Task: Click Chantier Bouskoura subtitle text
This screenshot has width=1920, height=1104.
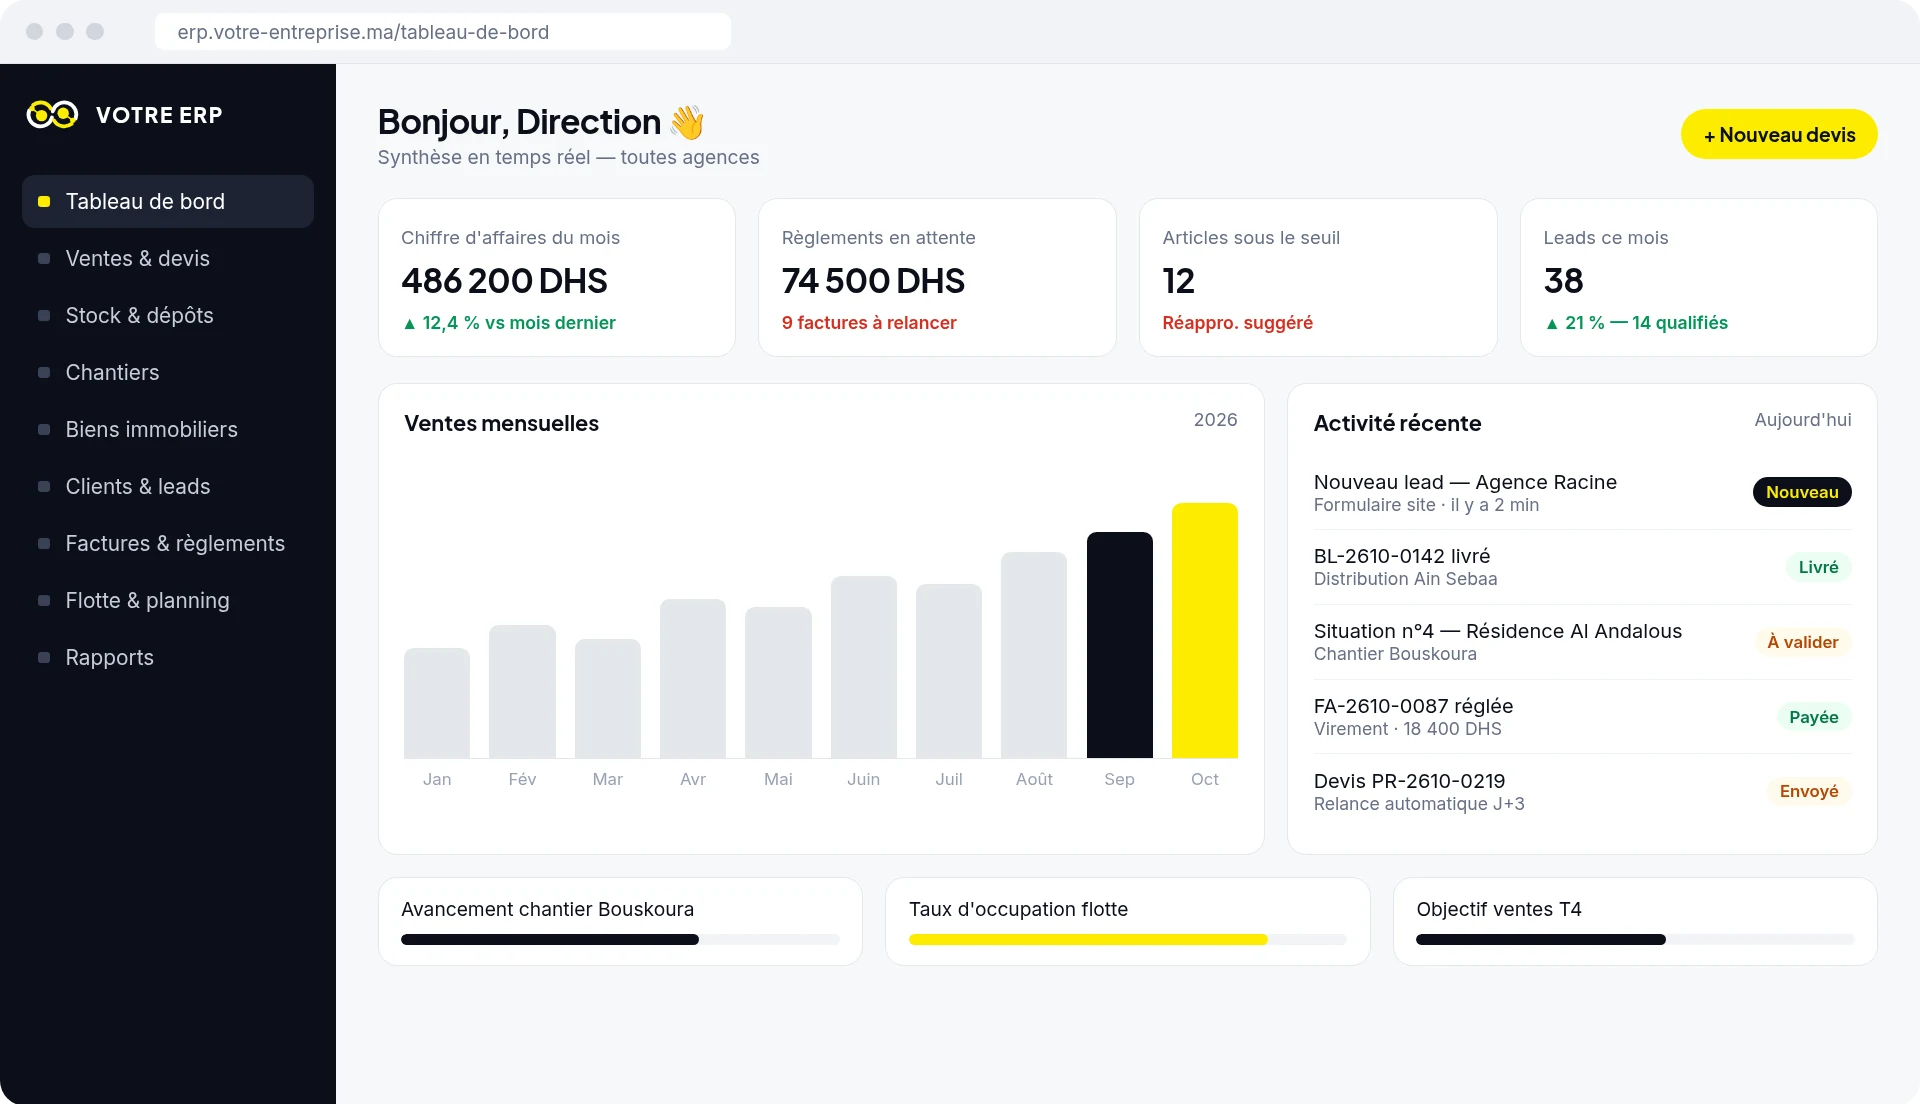Action: click(x=1395, y=654)
